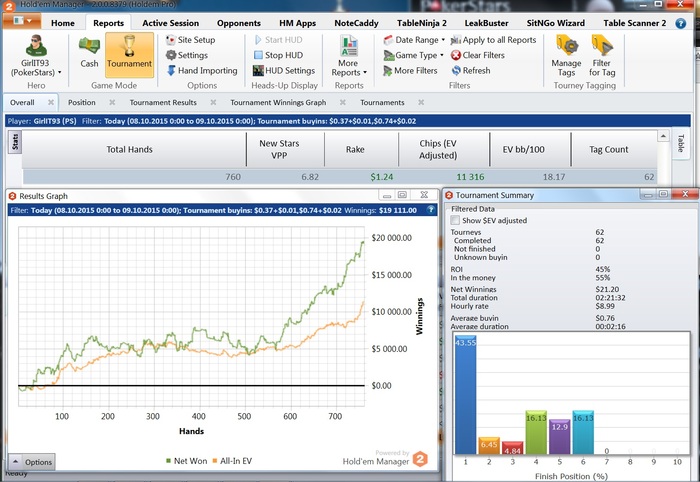Open Manage Tags
Screen dimensions: 700x482
coord(566,56)
